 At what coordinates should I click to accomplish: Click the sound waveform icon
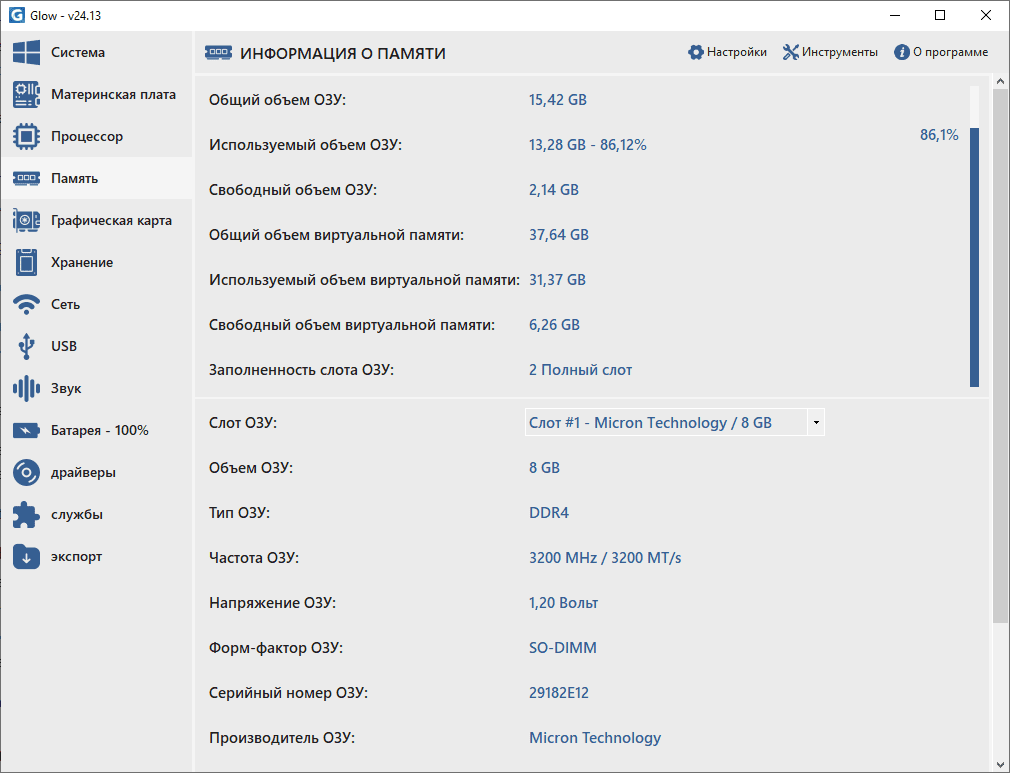pyautogui.click(x=26, y=389)
